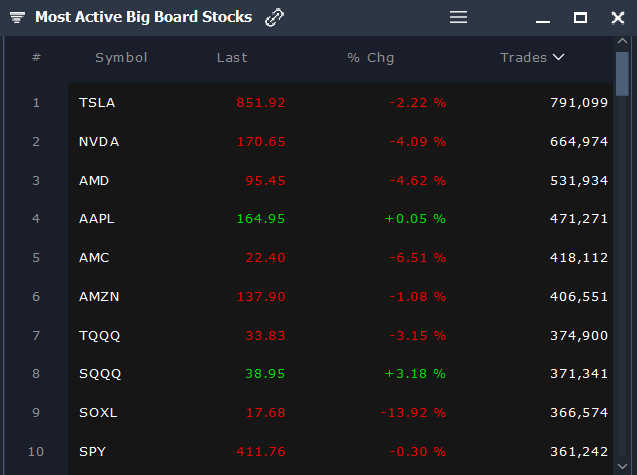Click the Symbol column header
Viewport: 637px width, 475px height.
pos(121,58)
